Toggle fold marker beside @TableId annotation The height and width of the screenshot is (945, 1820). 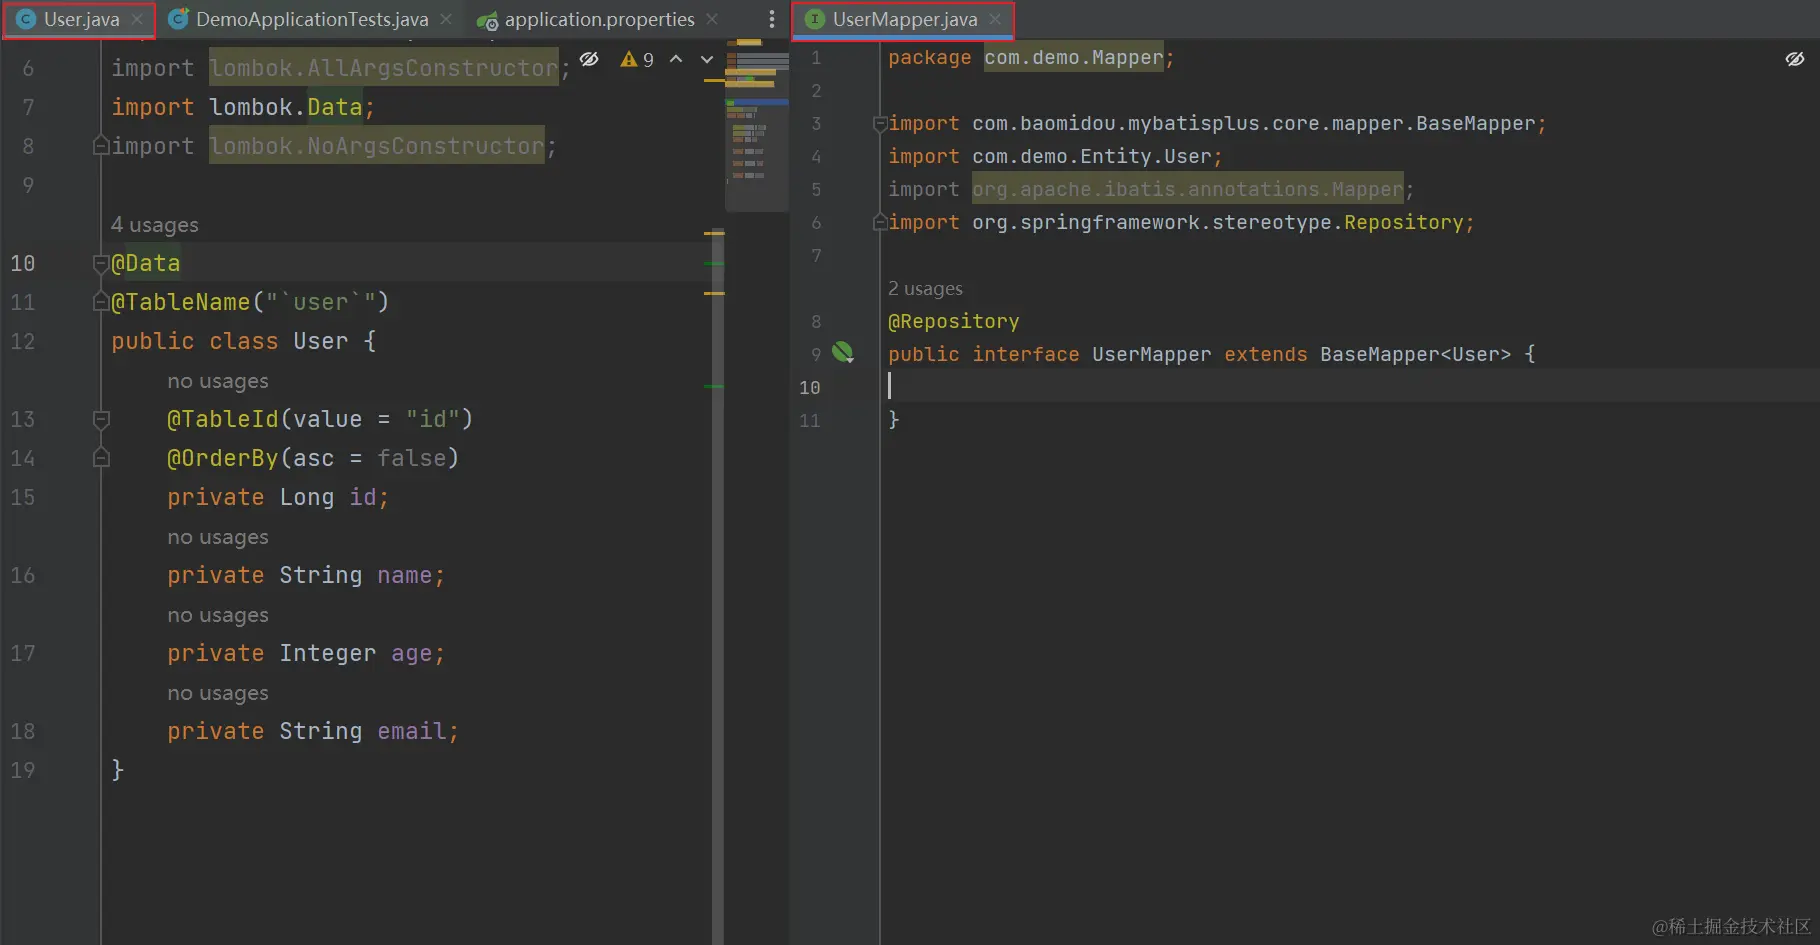point(101,419)
